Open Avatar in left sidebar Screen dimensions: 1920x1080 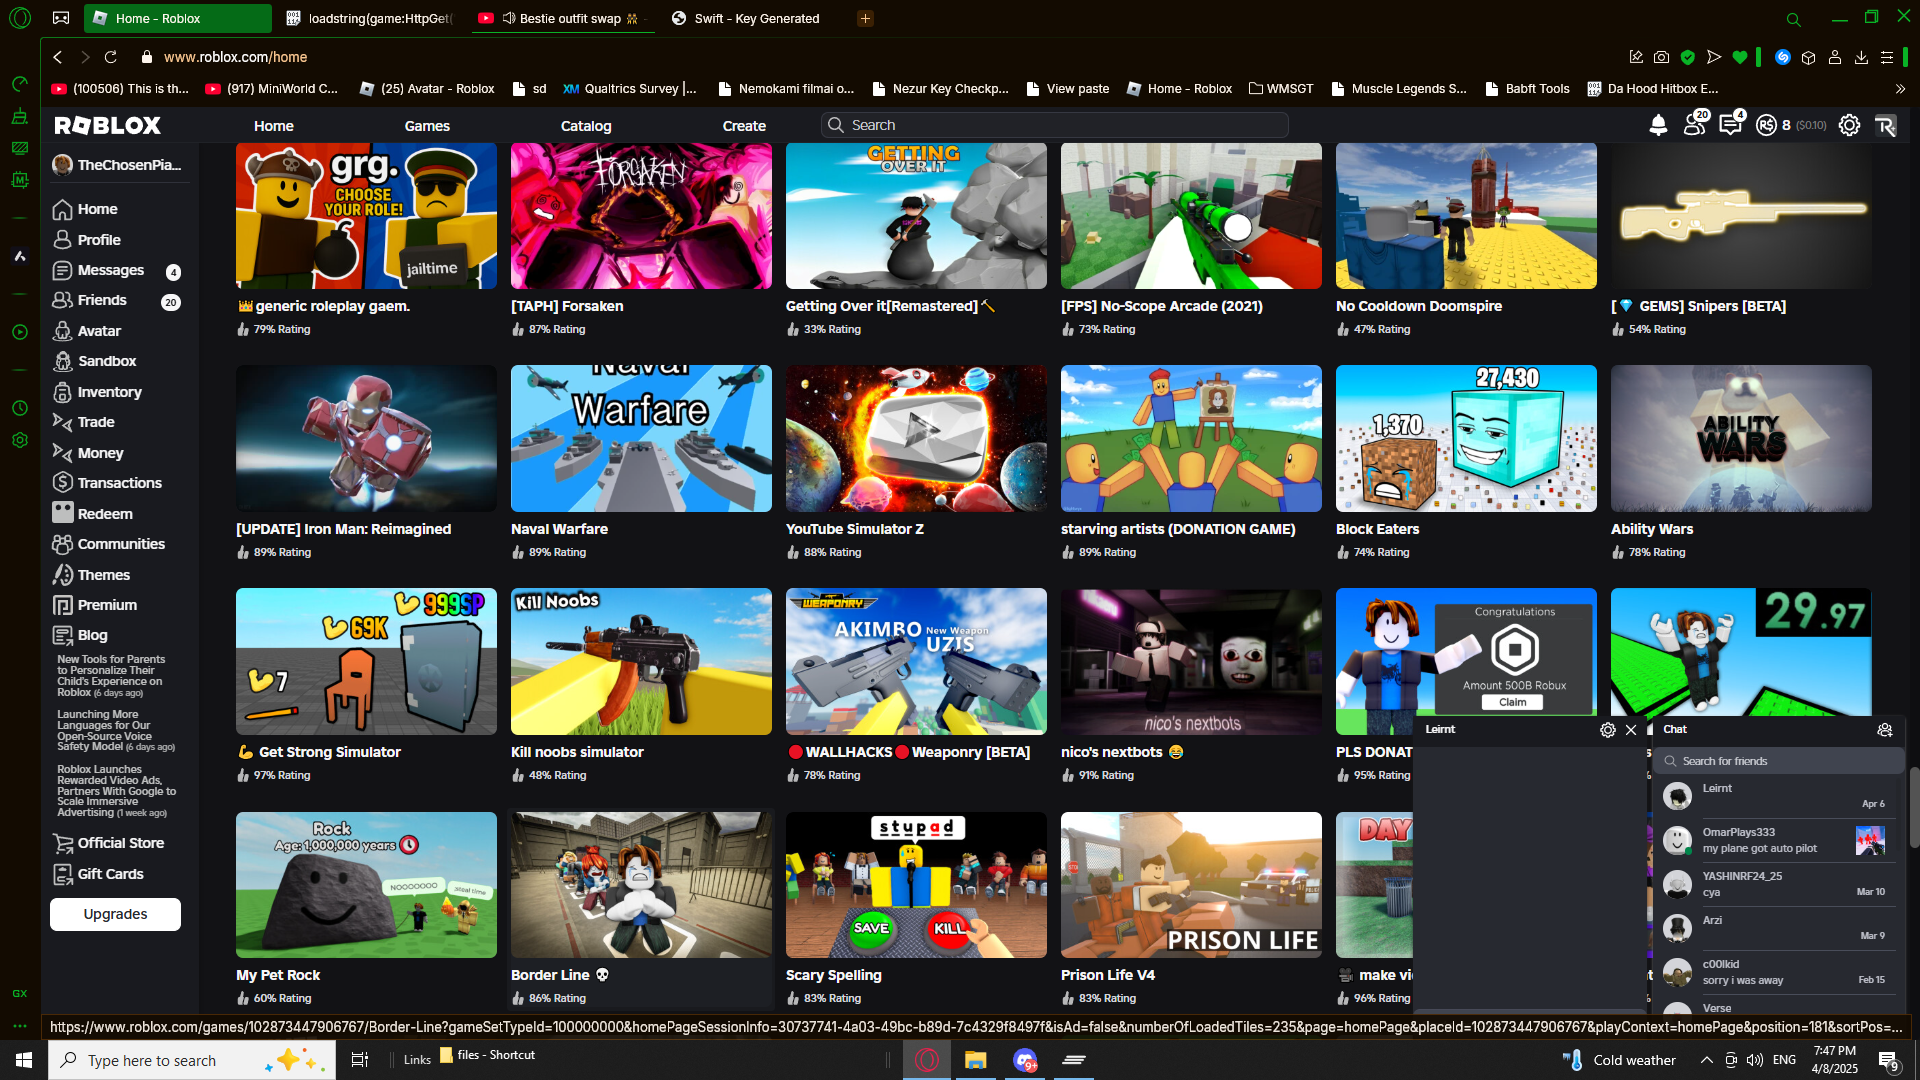point(99,331)
